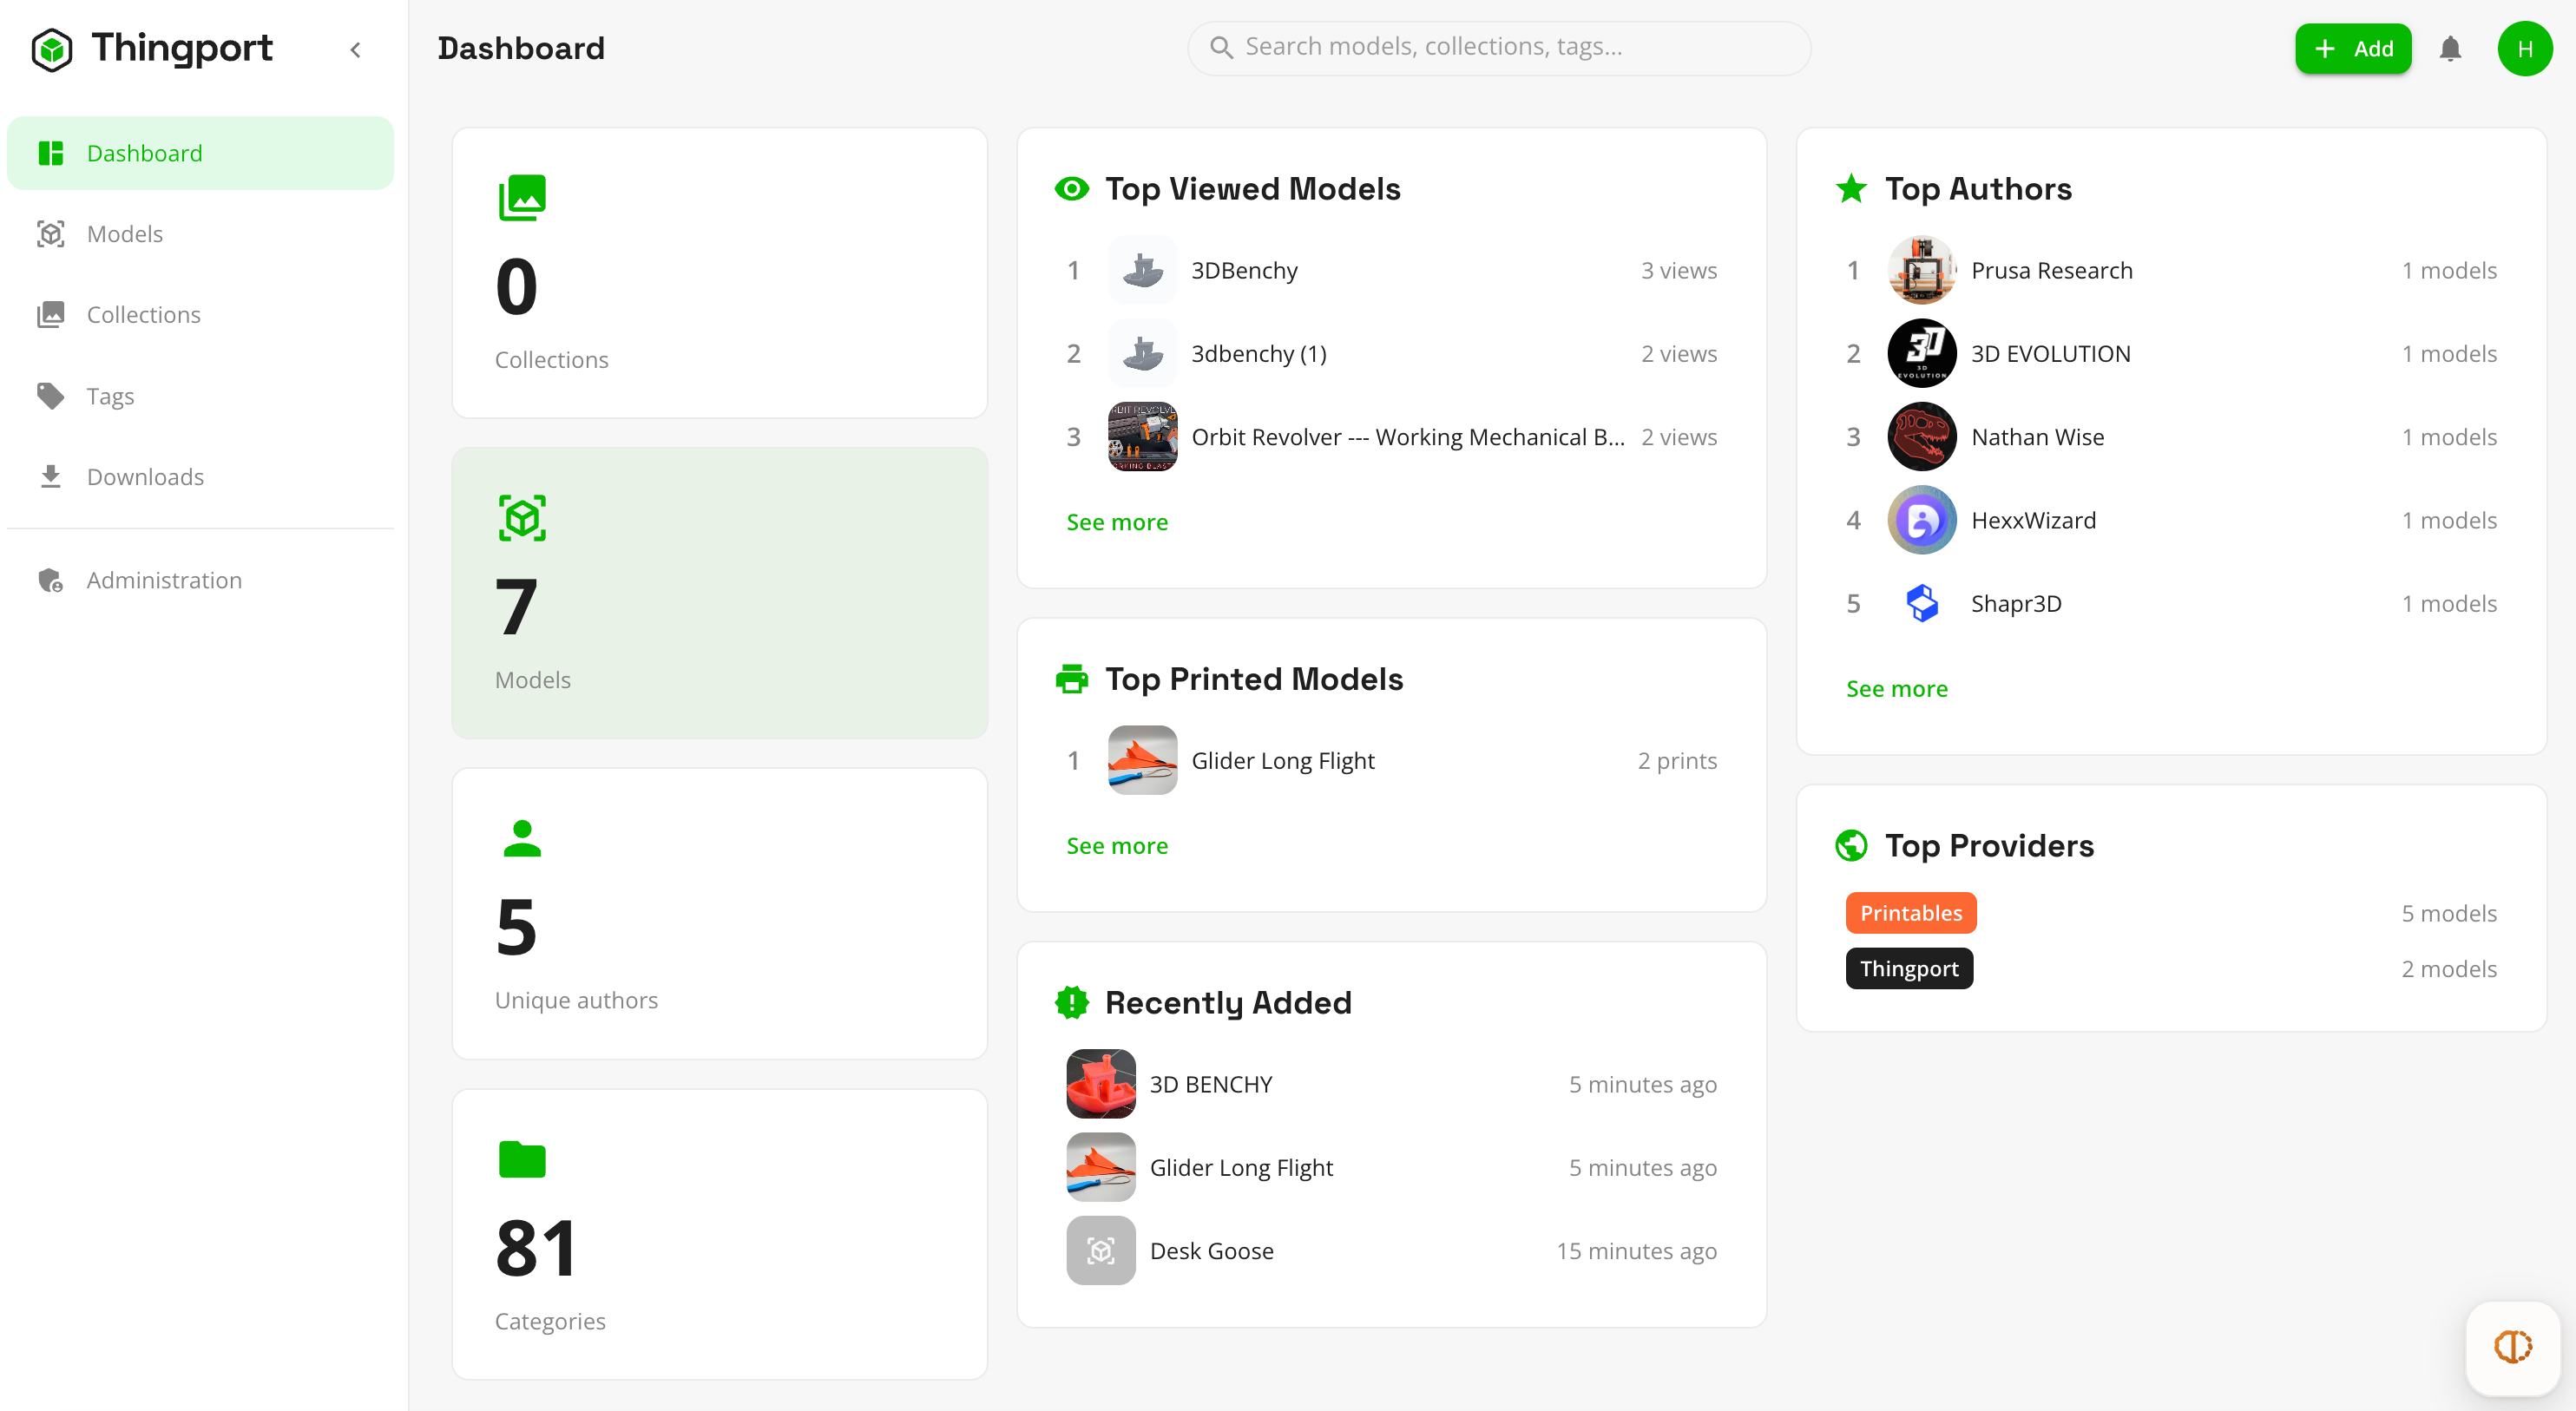Open the notifications bell

(2449, 48)
